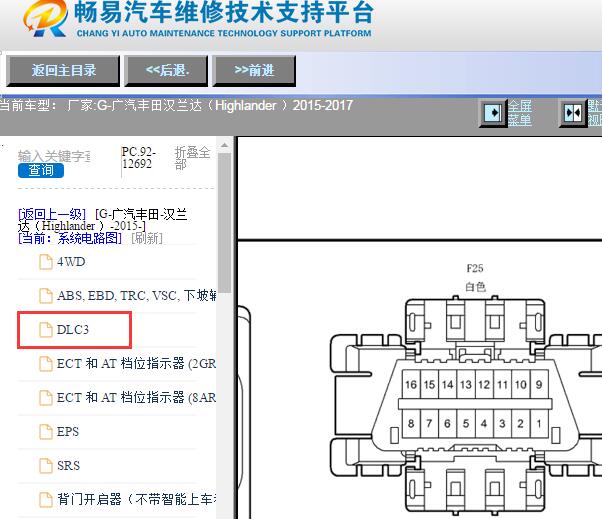Open the SRS circuit diagram entry
This screenshot has width=602, height=519.
coord(68,466)
